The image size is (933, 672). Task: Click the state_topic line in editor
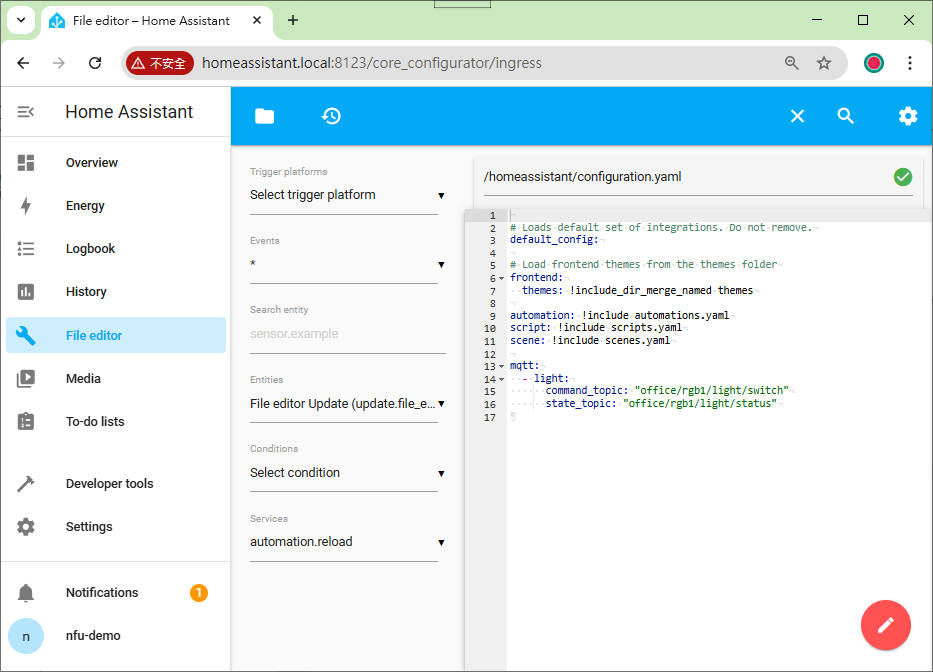661,404
